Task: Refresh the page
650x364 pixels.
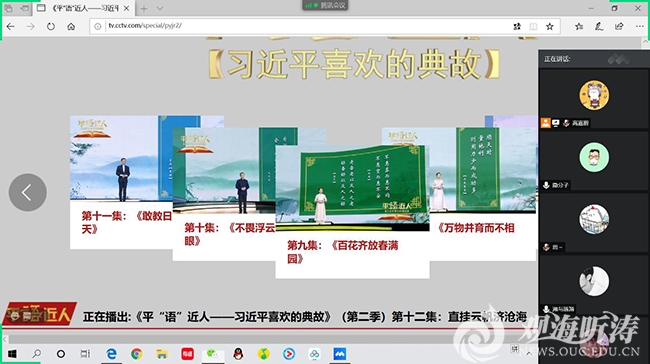Action: [51, 27]
